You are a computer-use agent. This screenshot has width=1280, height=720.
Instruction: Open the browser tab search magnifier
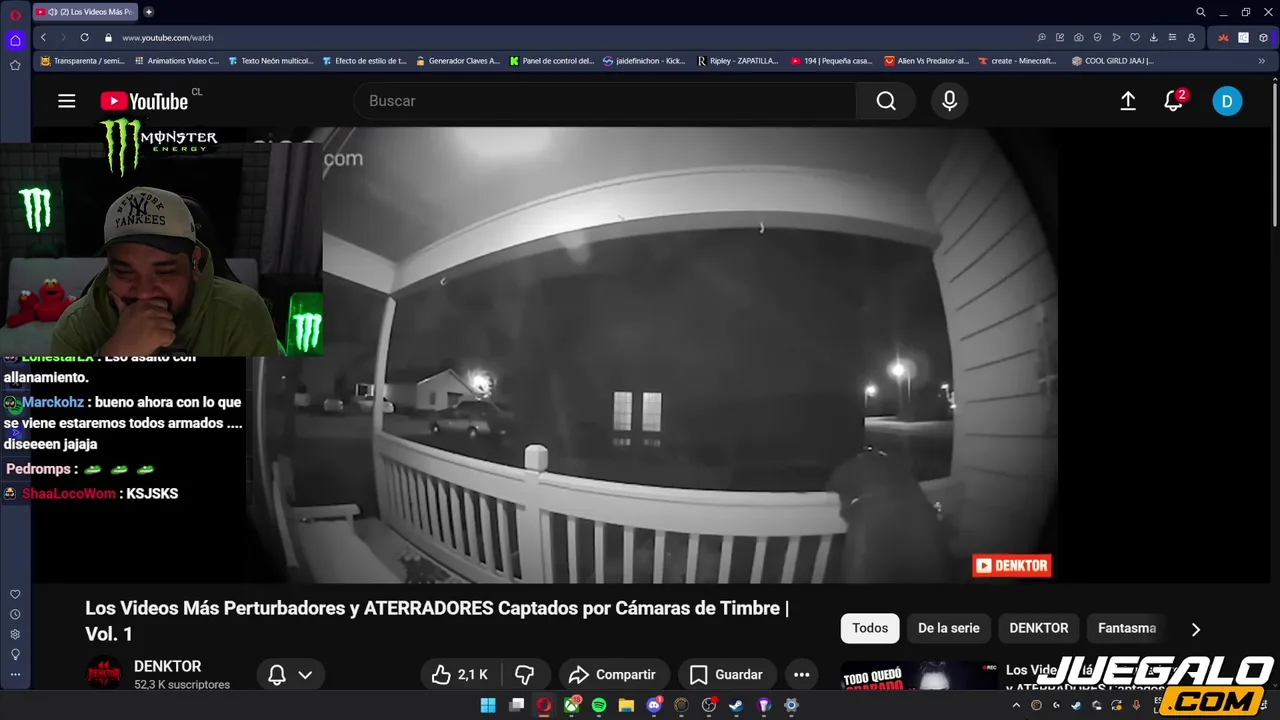click(x=1201, y=12)
